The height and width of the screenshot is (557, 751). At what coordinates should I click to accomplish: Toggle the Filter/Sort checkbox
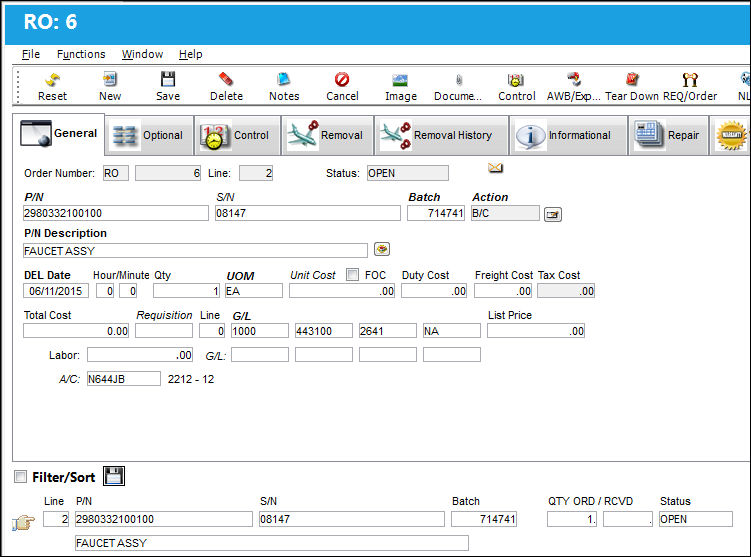pos(21,477)
